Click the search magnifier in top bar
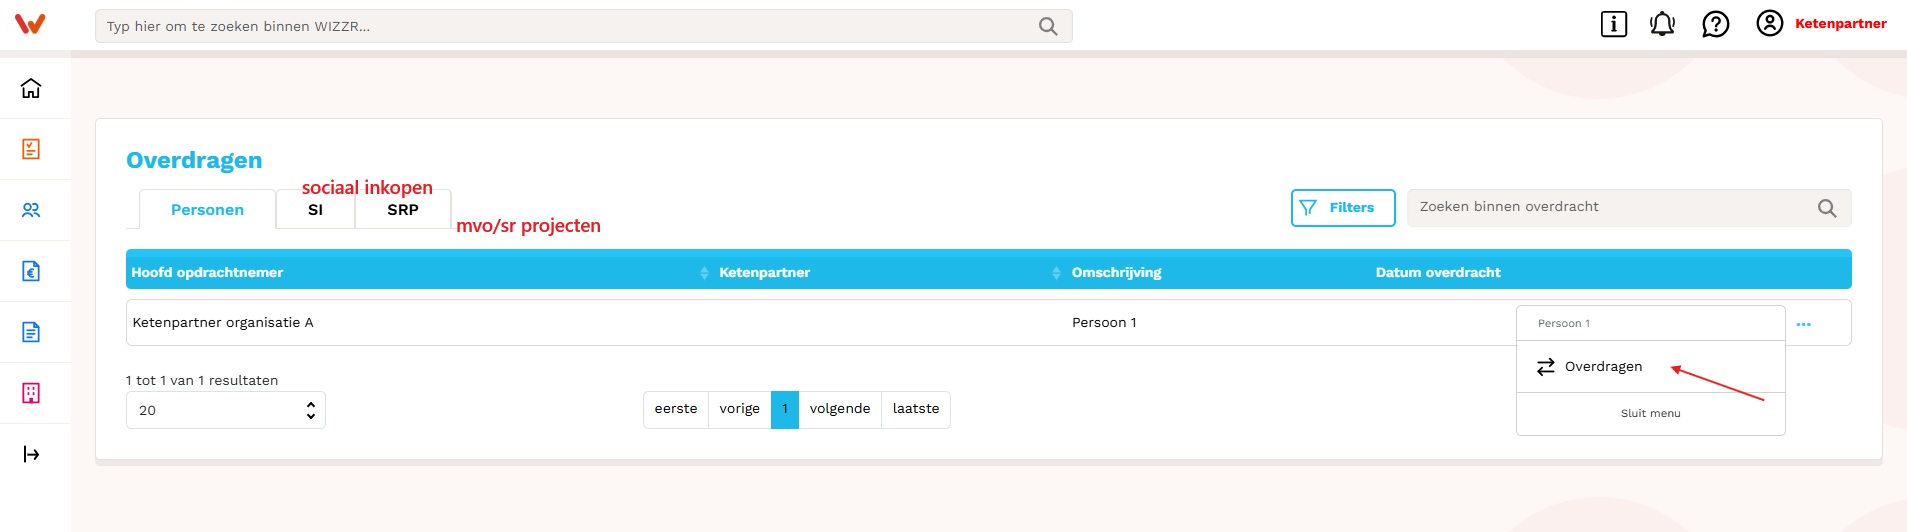1907x532 pixels. (x=1048, y=27)
